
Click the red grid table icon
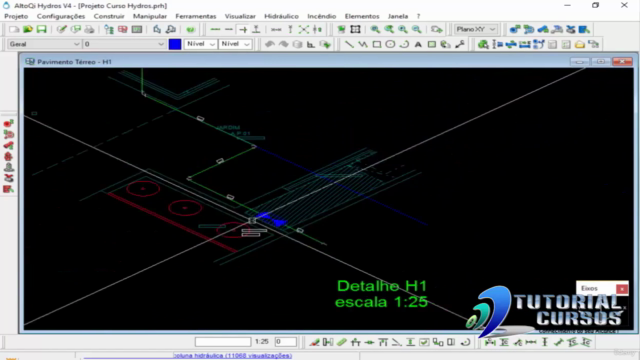pos(123,29)
